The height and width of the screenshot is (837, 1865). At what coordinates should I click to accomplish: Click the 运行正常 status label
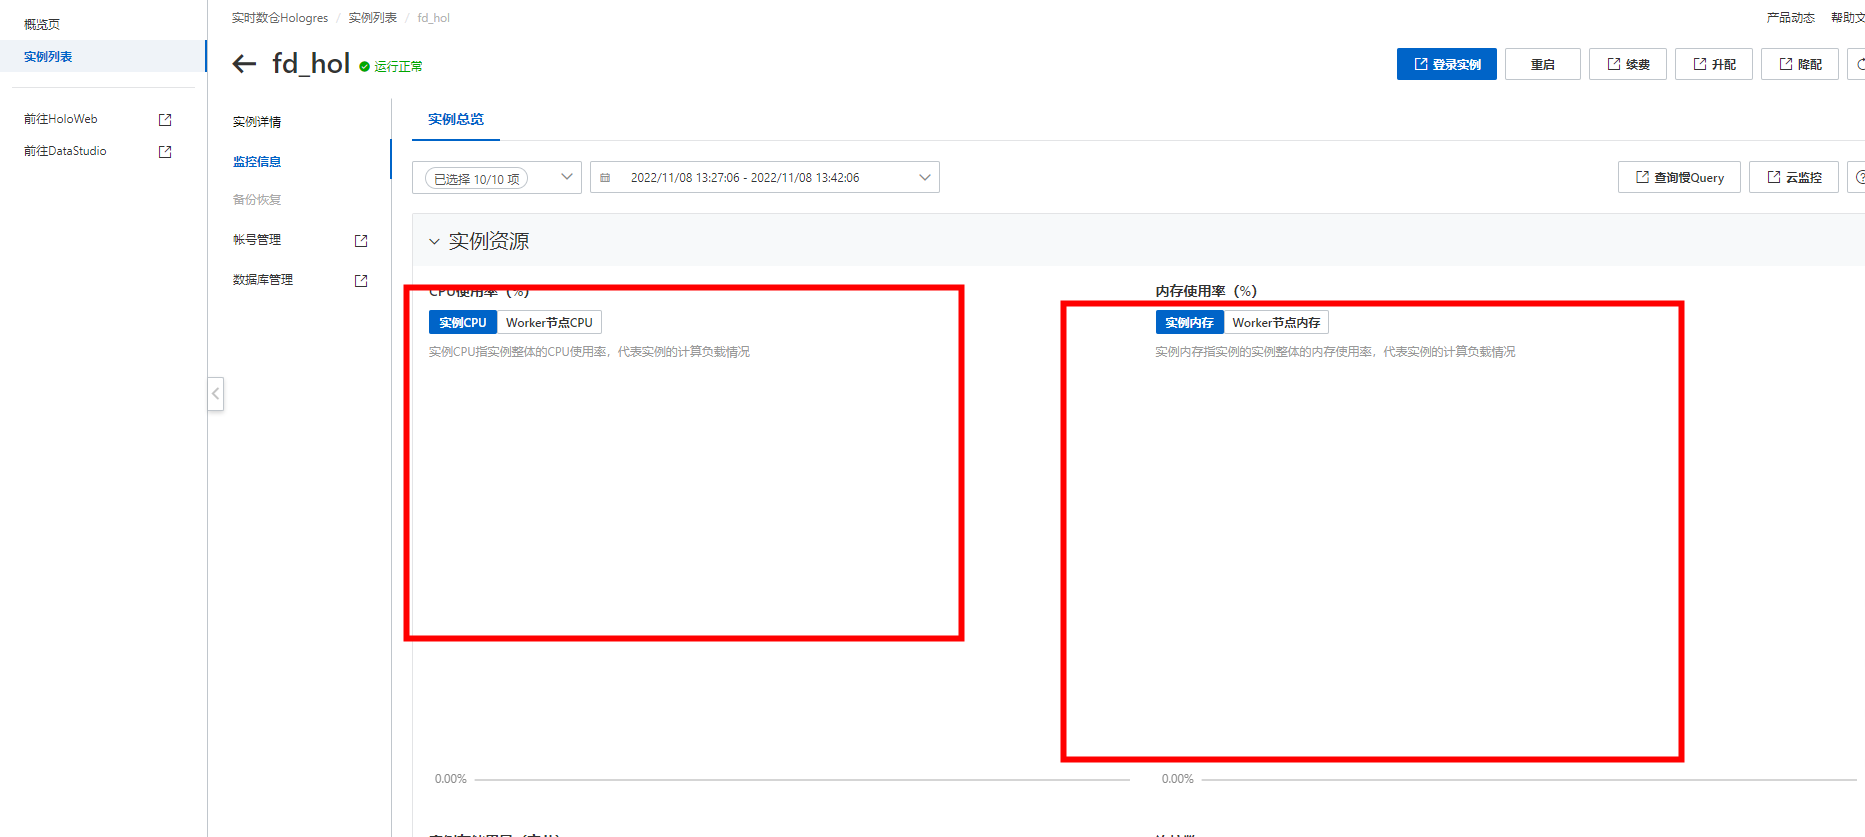(x=398, y=67)
